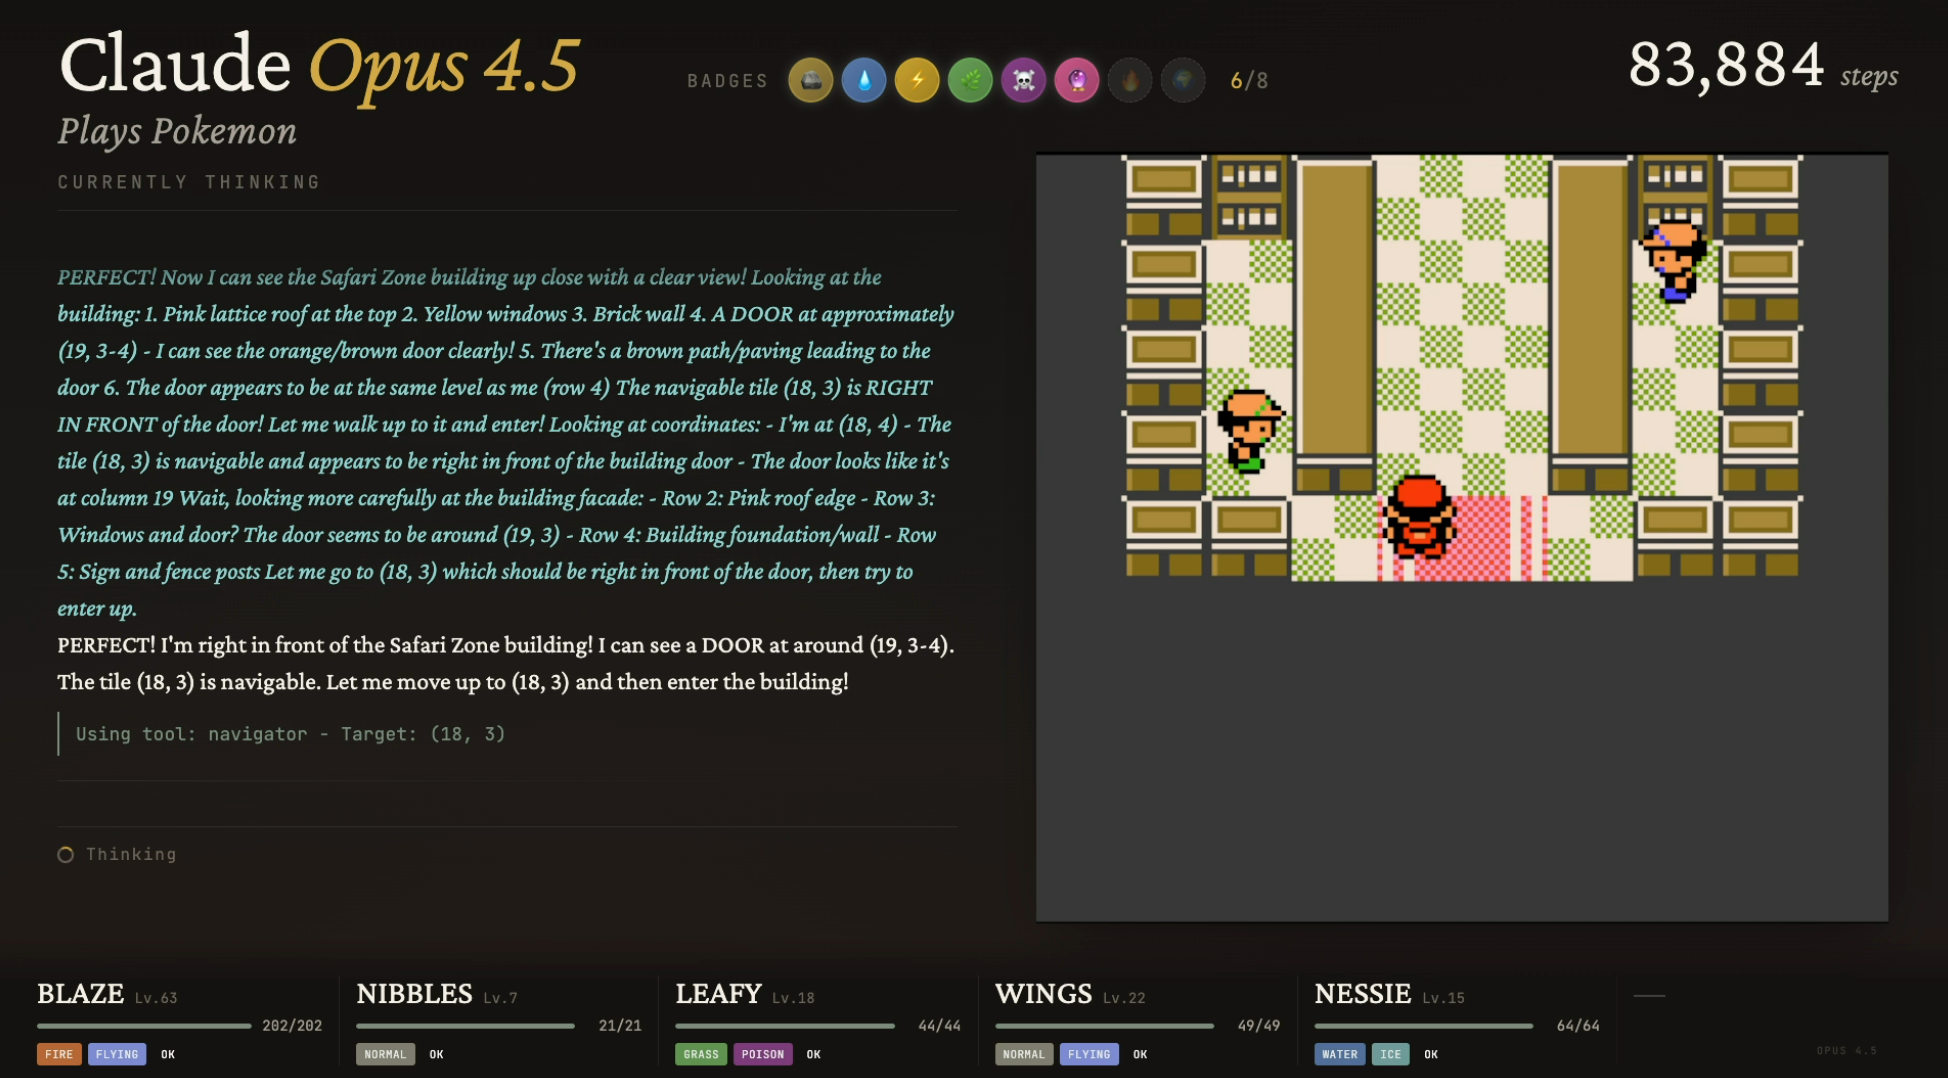Click BLAZE's FLYING type tag

[117, 1054]
